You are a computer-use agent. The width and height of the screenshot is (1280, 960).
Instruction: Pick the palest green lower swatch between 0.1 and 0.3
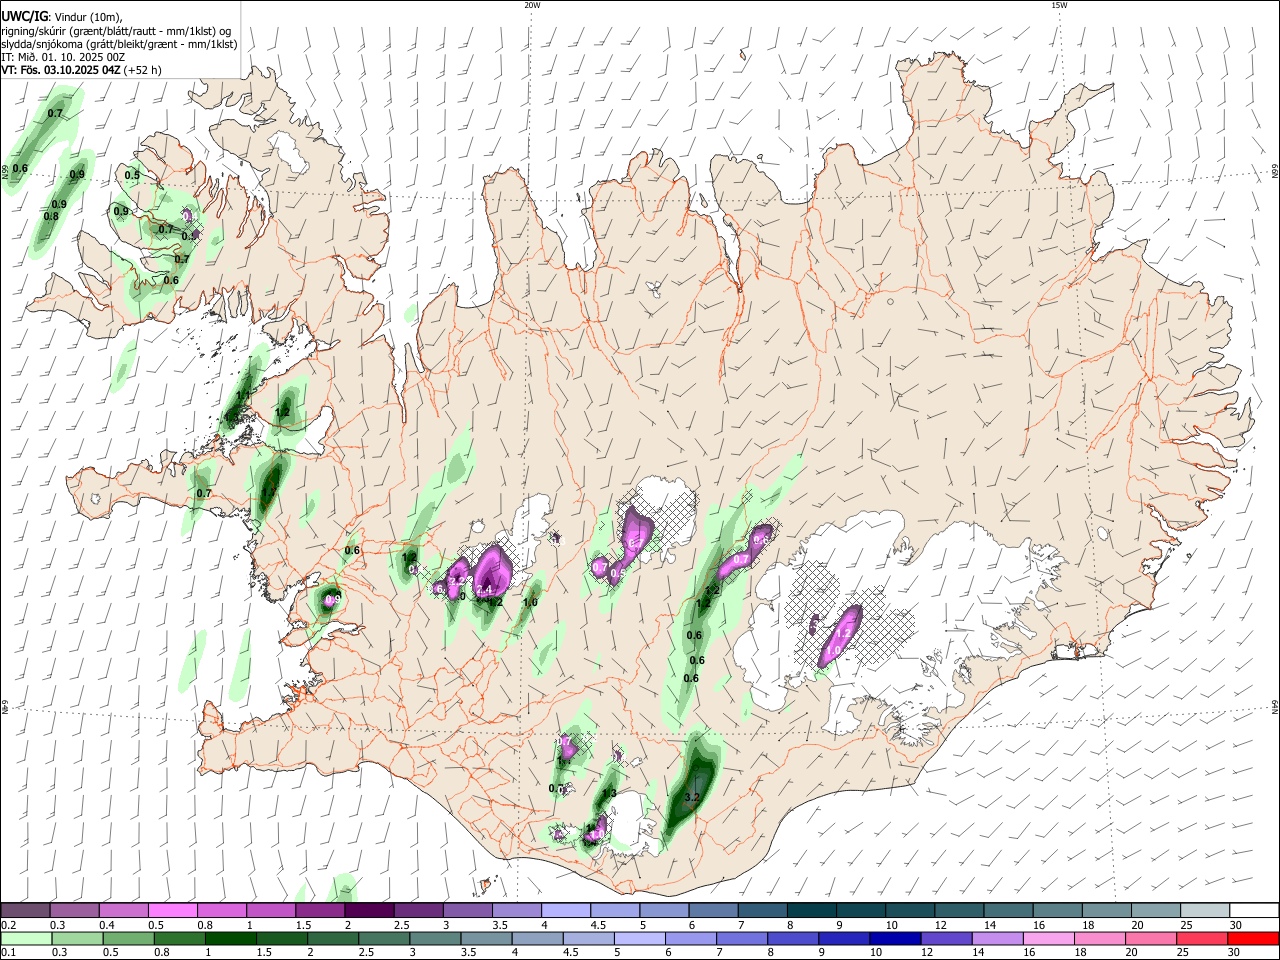point(25,938)
